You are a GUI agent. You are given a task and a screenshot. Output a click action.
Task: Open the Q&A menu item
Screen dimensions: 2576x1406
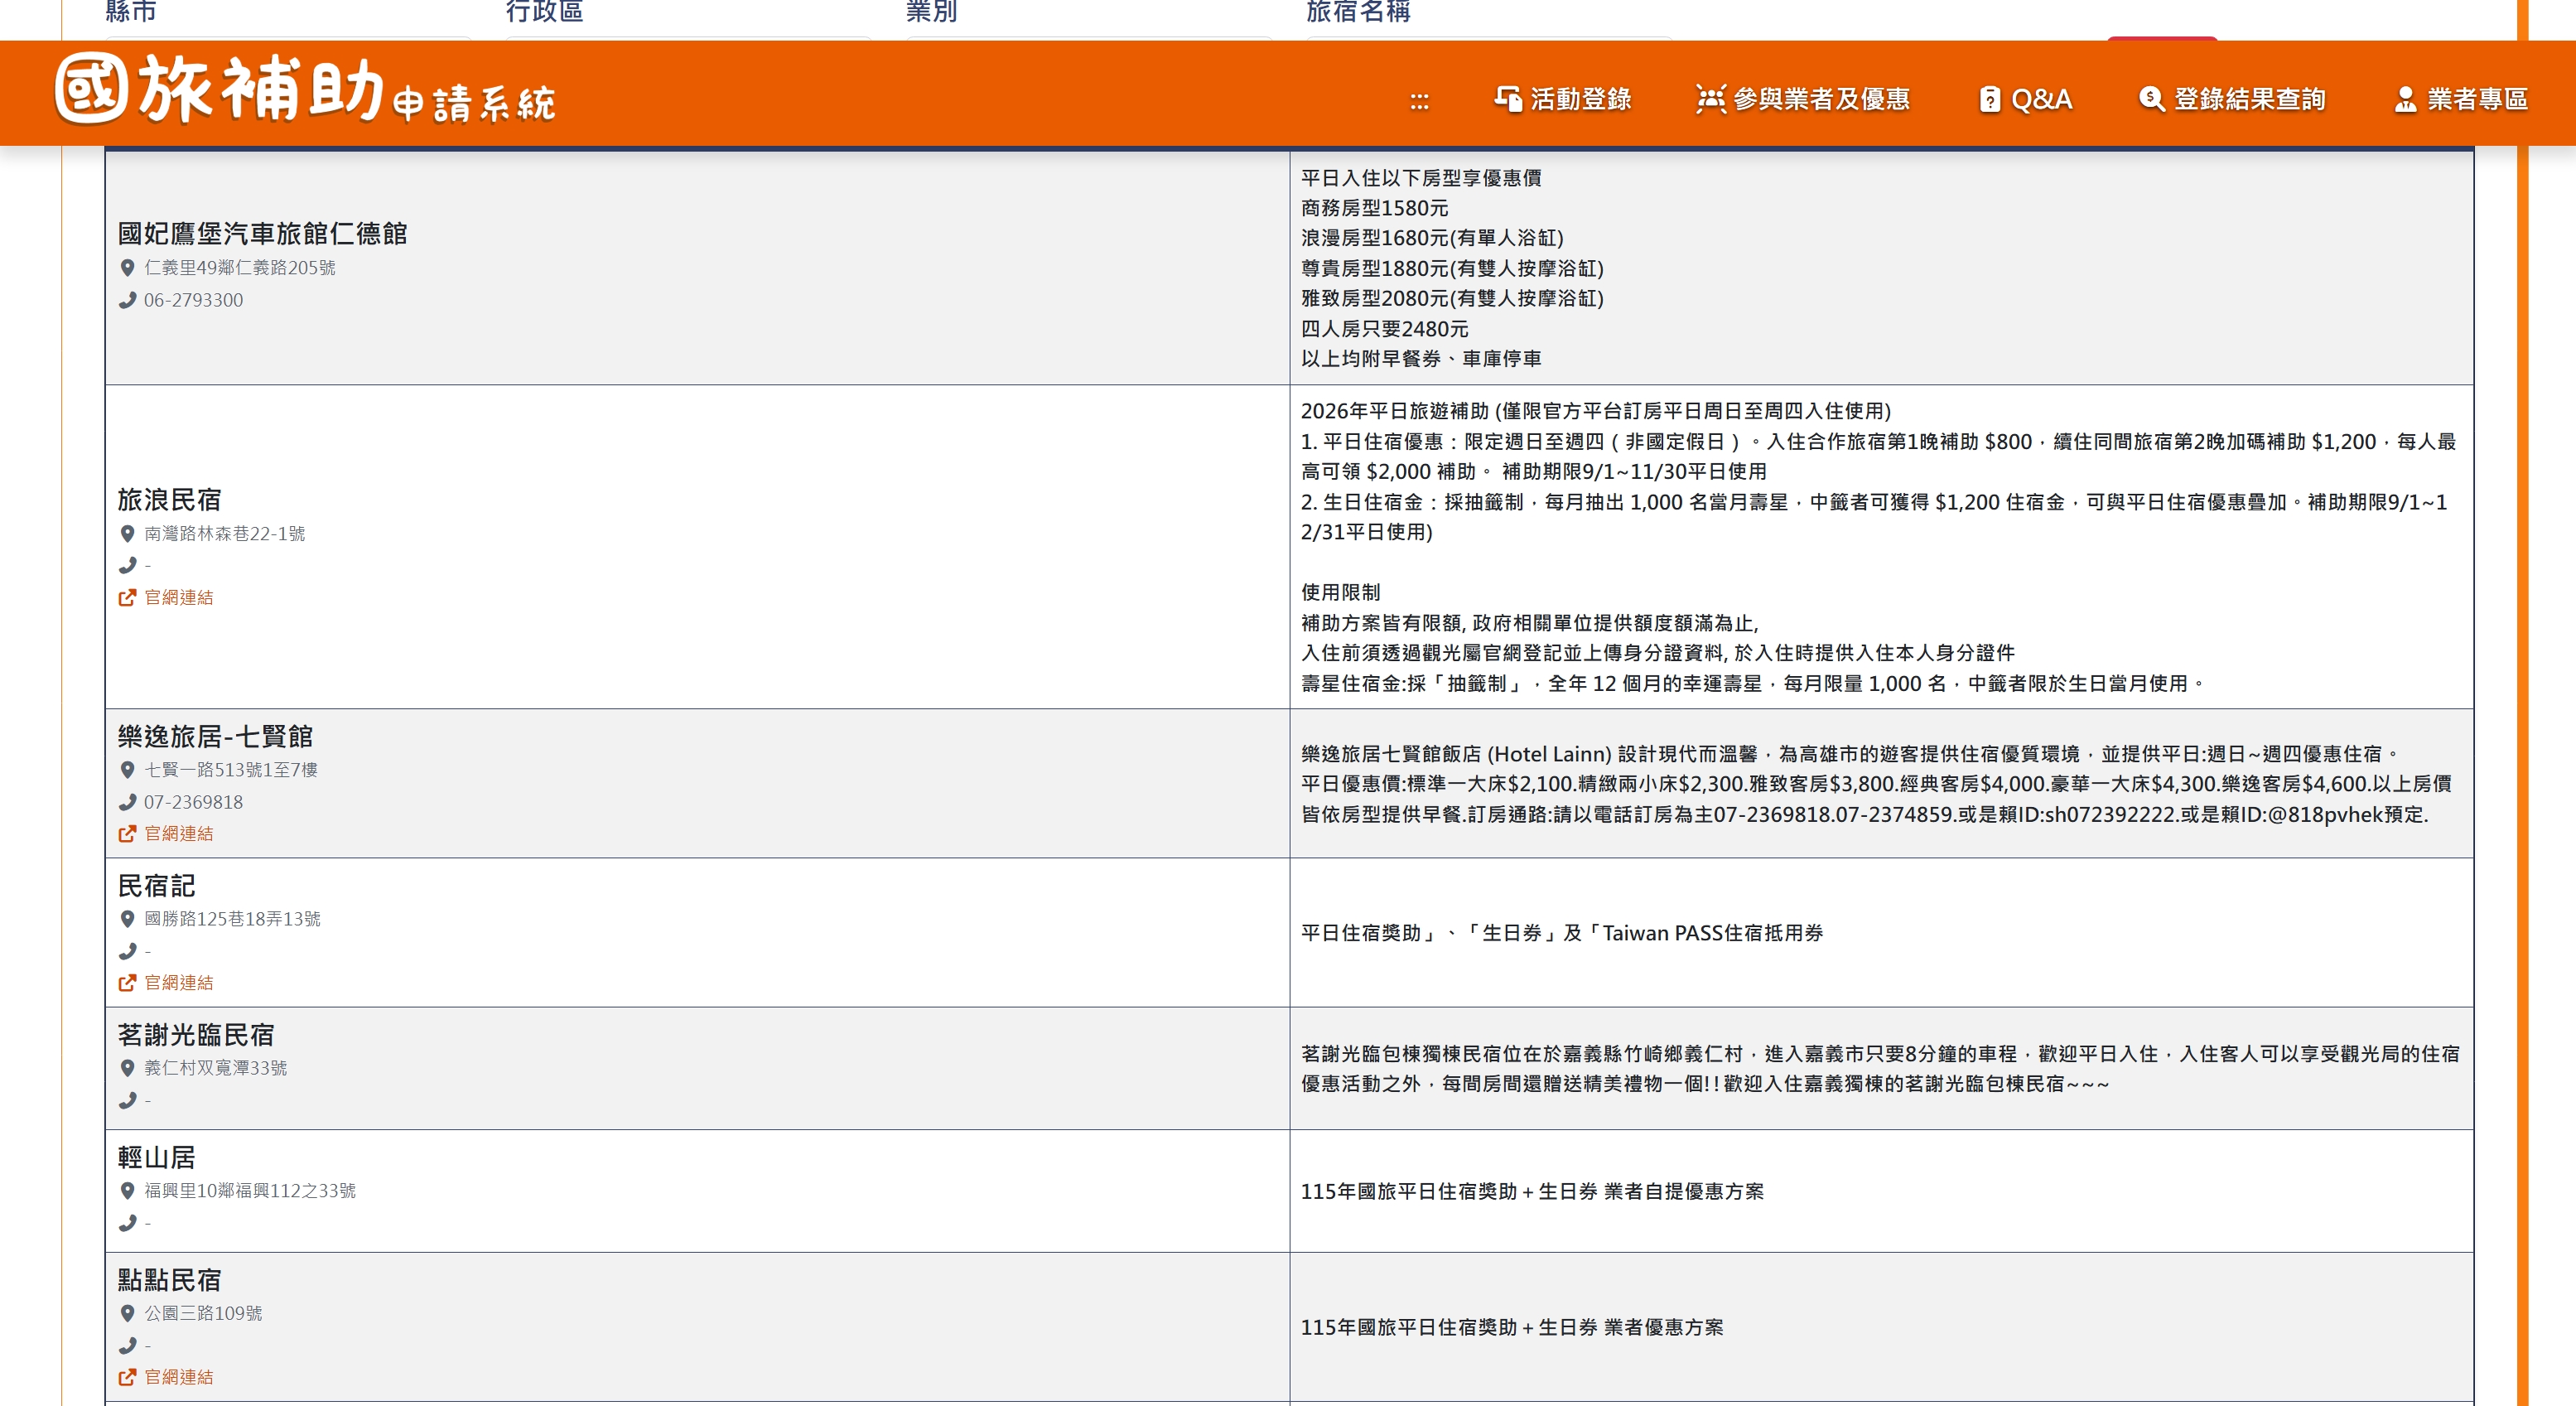pos(2025,99)
